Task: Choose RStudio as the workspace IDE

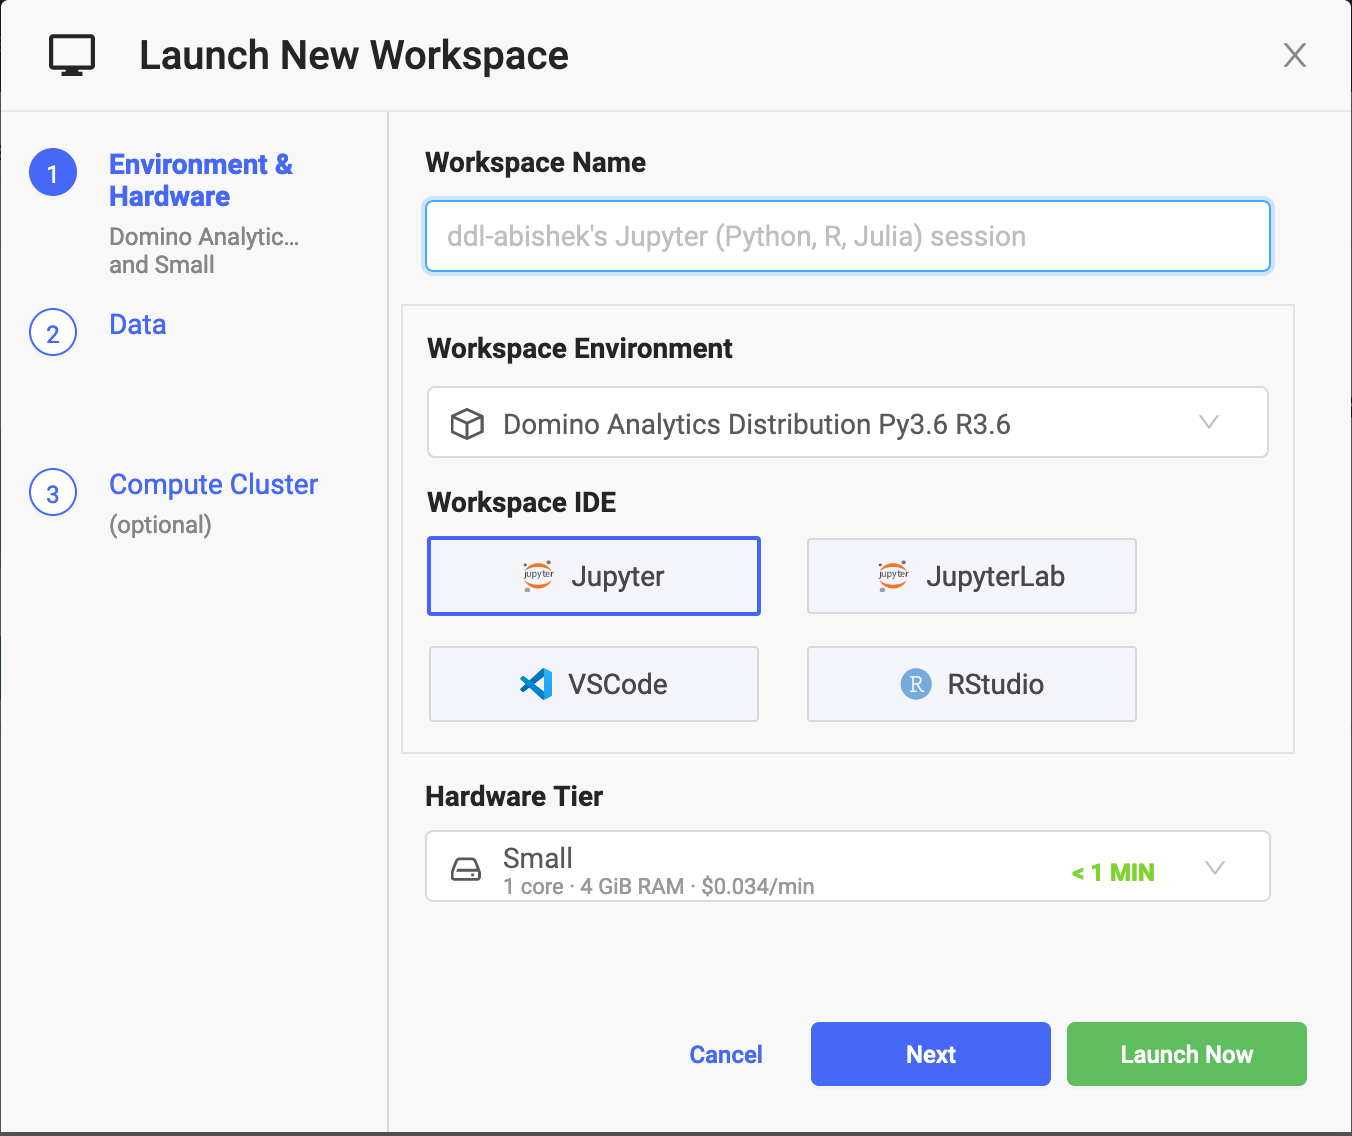Action: pos(972,684)
